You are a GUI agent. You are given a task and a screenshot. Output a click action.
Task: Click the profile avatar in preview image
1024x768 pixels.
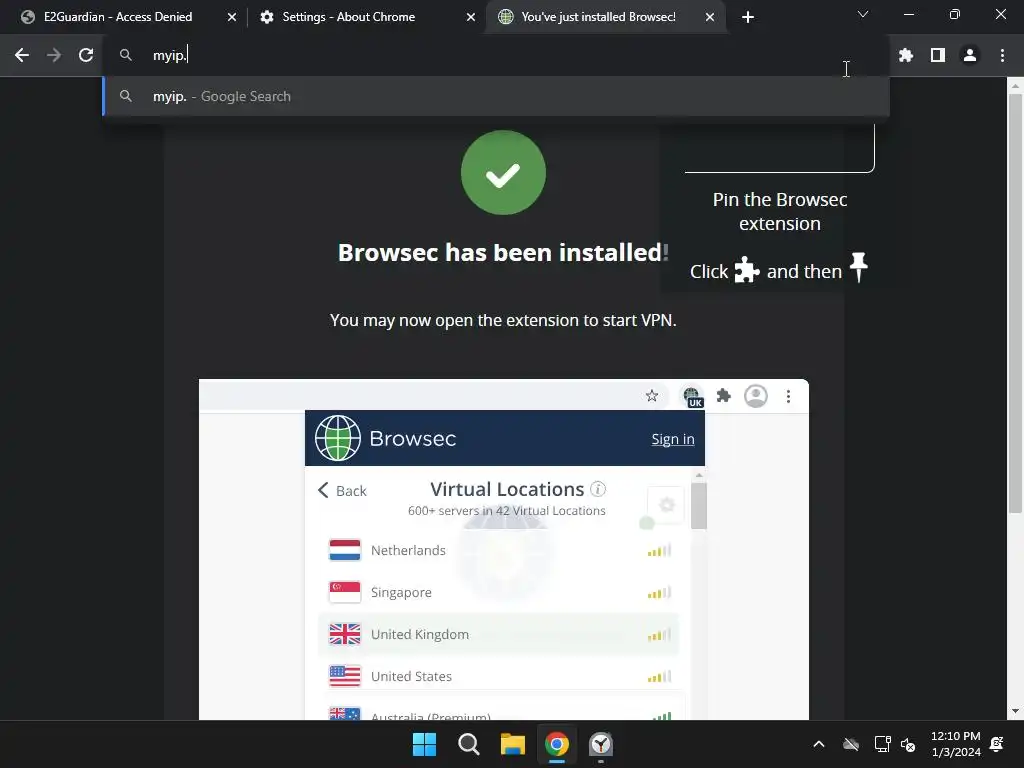756,396
